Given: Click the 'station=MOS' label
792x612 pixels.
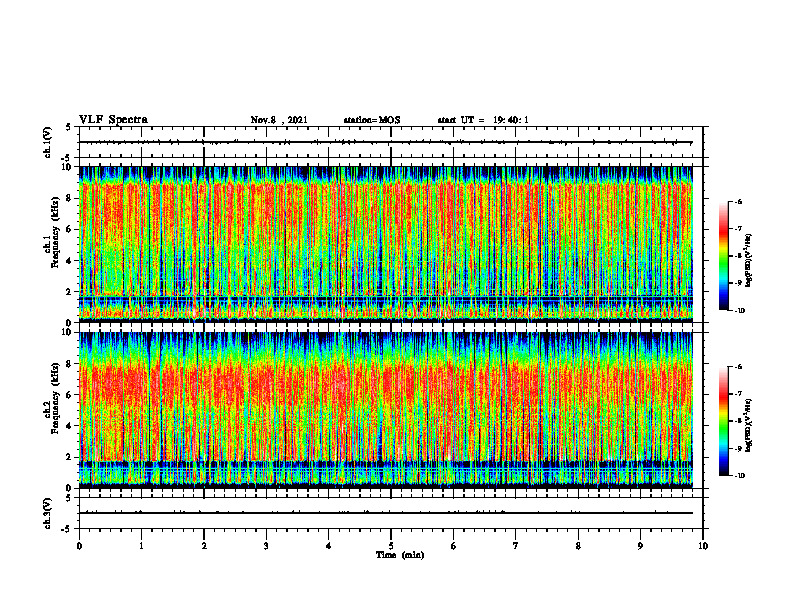Looking at the screenshot, I should (372, 120).
